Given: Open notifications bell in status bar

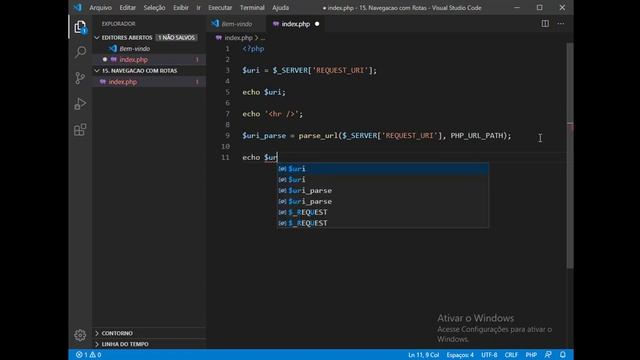Looking at the screenshot, I should point(563,355).
